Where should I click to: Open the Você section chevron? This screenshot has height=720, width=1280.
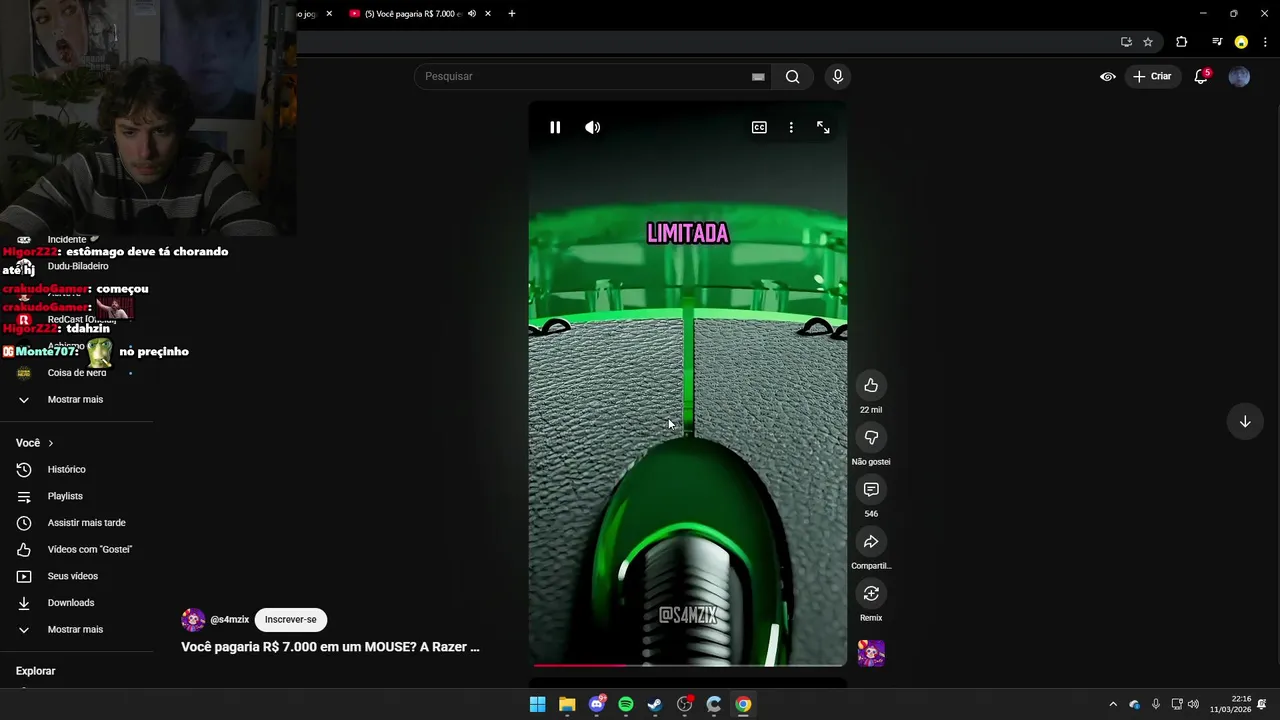[x=51, y=443]
